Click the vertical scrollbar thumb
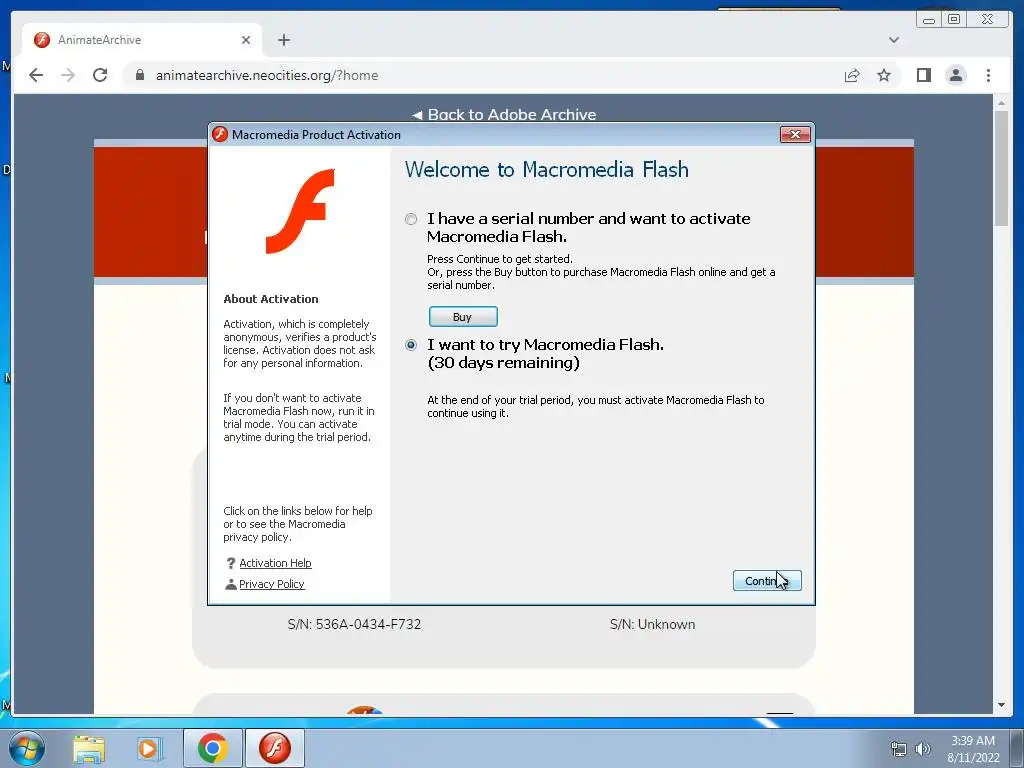Screen dimensions: 1024x768 (1001, 168)
